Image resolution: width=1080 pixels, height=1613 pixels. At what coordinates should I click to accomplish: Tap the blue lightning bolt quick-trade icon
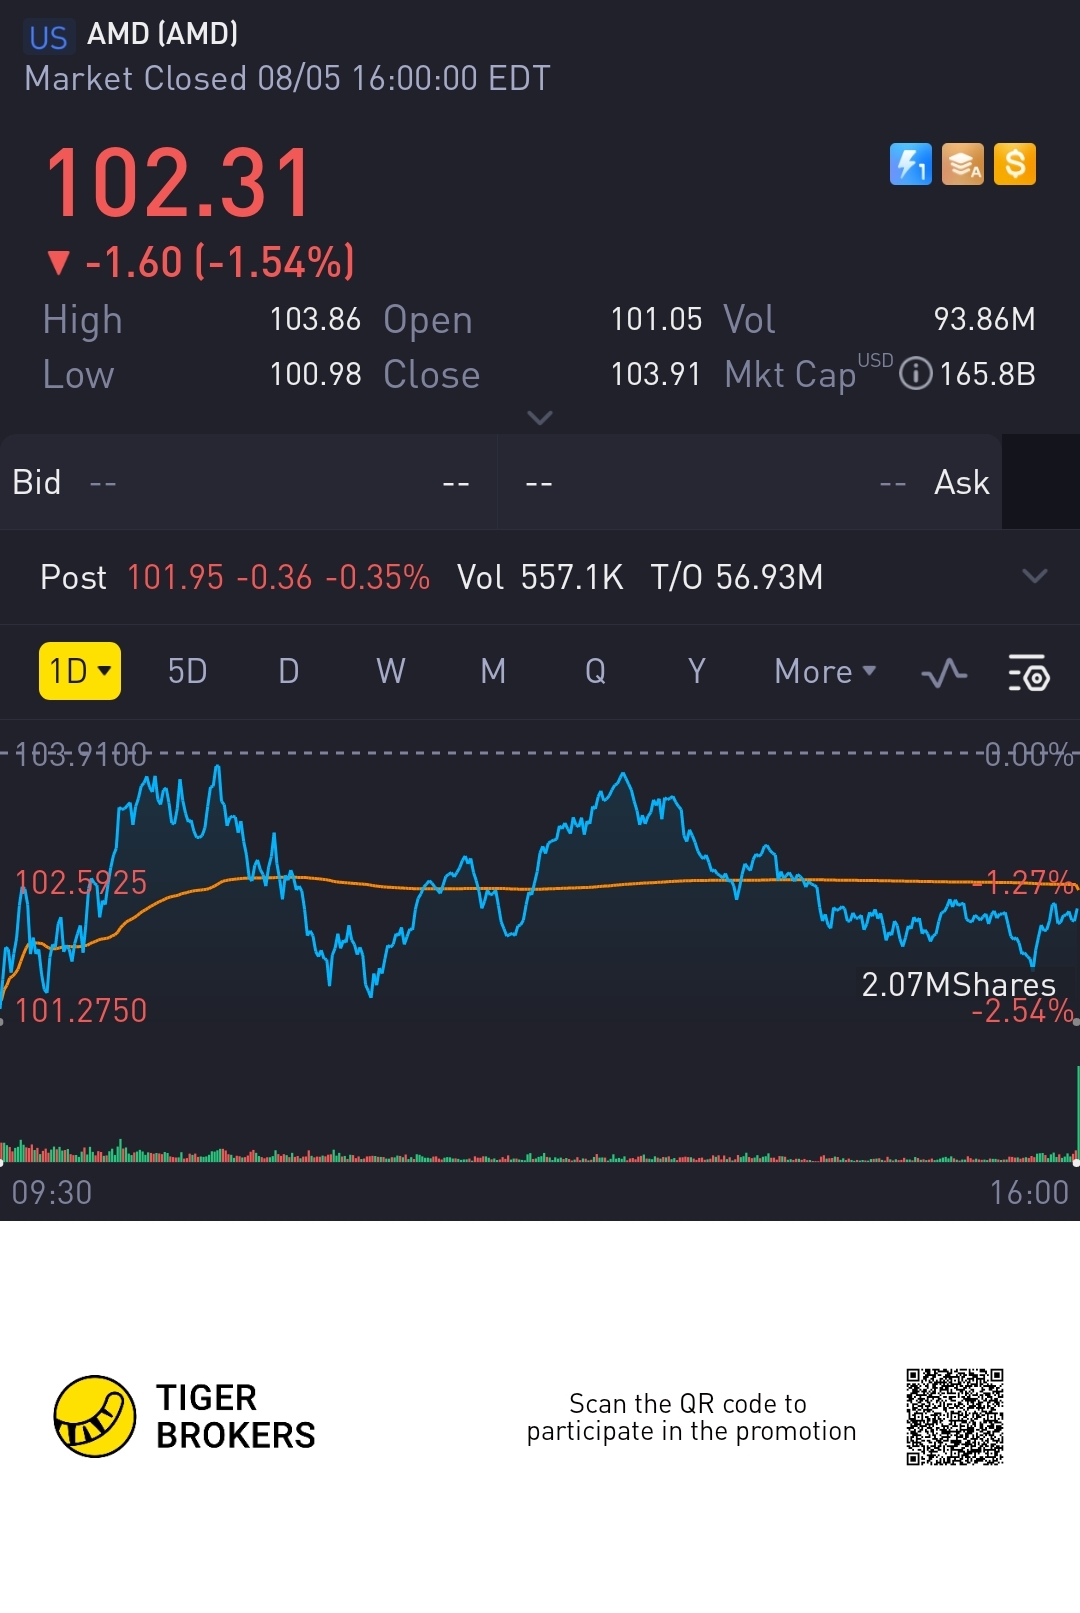910,165
